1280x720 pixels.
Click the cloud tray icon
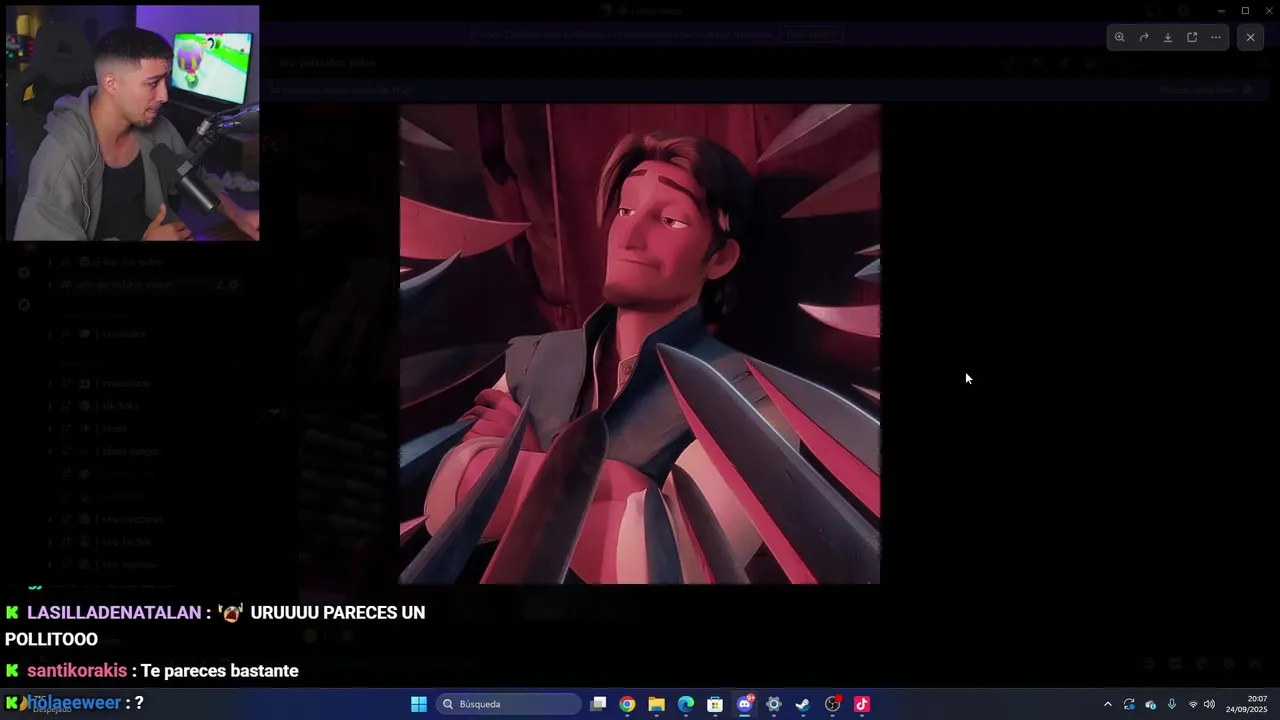coord(1150,704)
